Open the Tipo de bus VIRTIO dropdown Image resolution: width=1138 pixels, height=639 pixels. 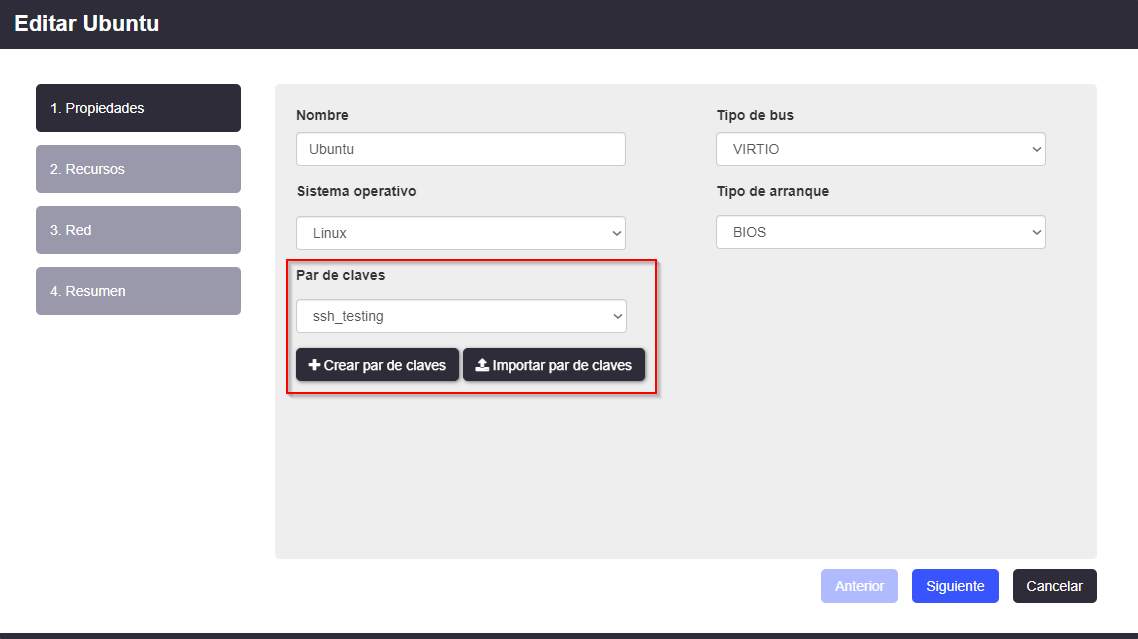tap(880, 149)
